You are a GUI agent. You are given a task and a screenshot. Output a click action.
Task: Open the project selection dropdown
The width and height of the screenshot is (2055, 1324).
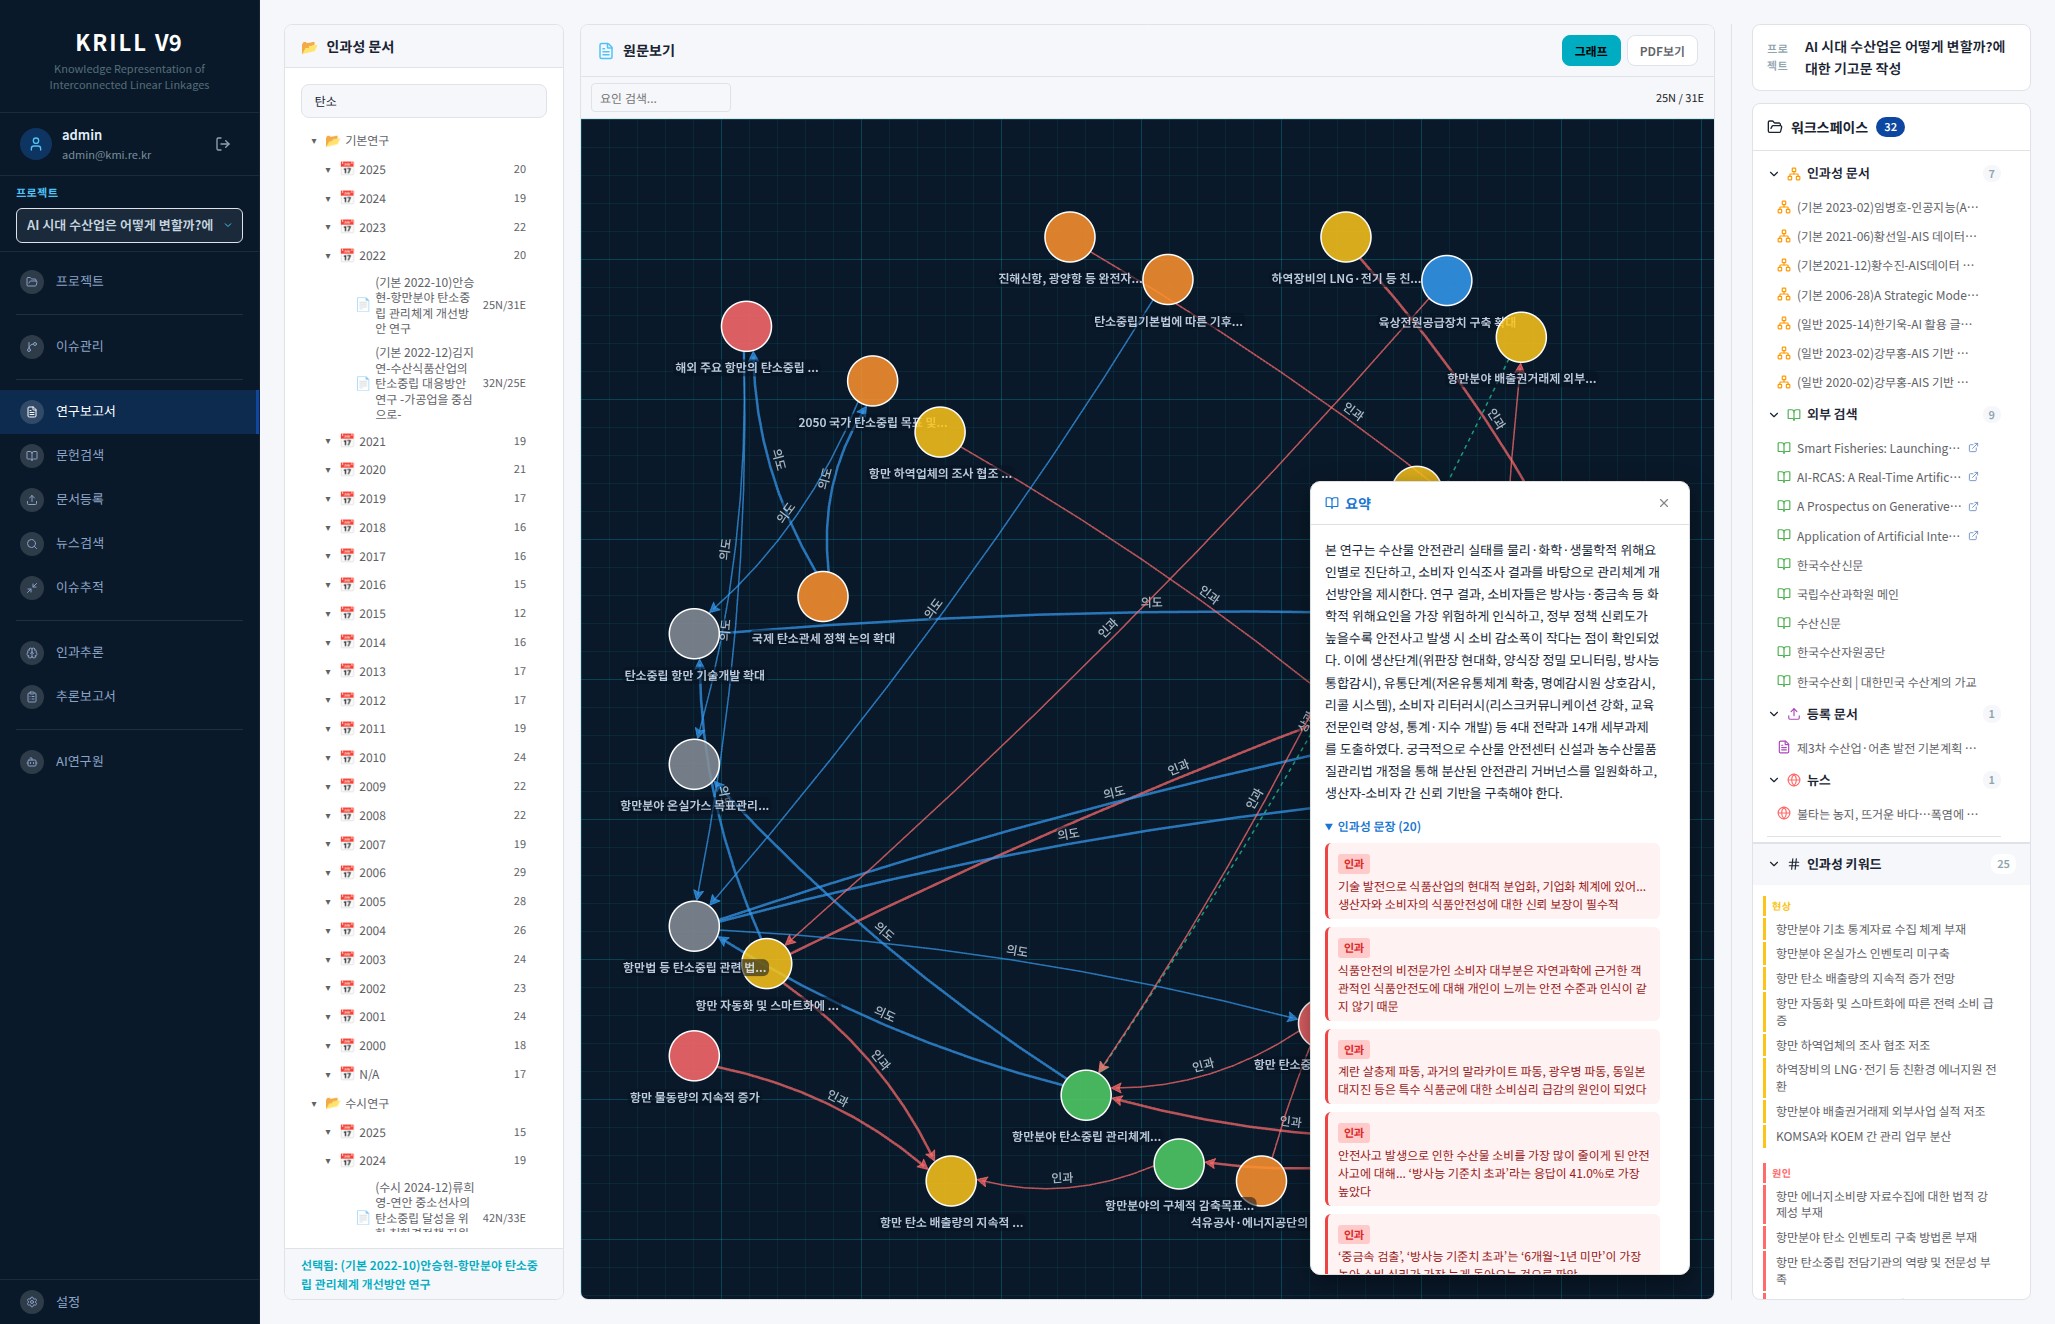129,225
